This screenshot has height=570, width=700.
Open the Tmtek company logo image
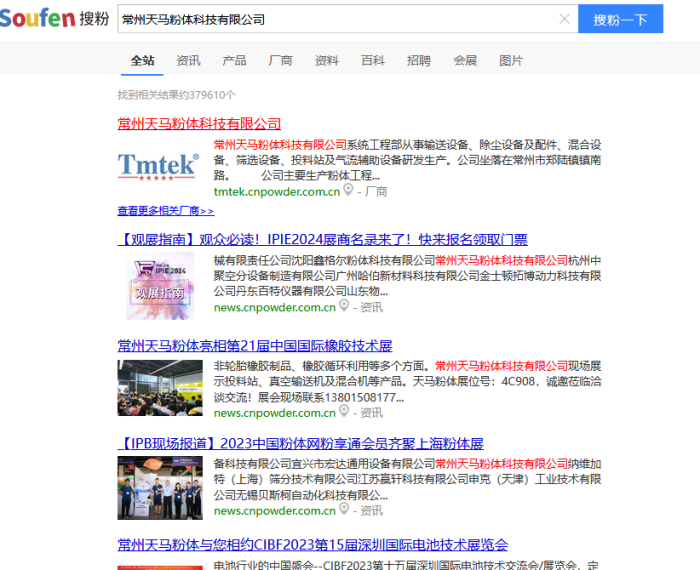(x=158, y=165)
